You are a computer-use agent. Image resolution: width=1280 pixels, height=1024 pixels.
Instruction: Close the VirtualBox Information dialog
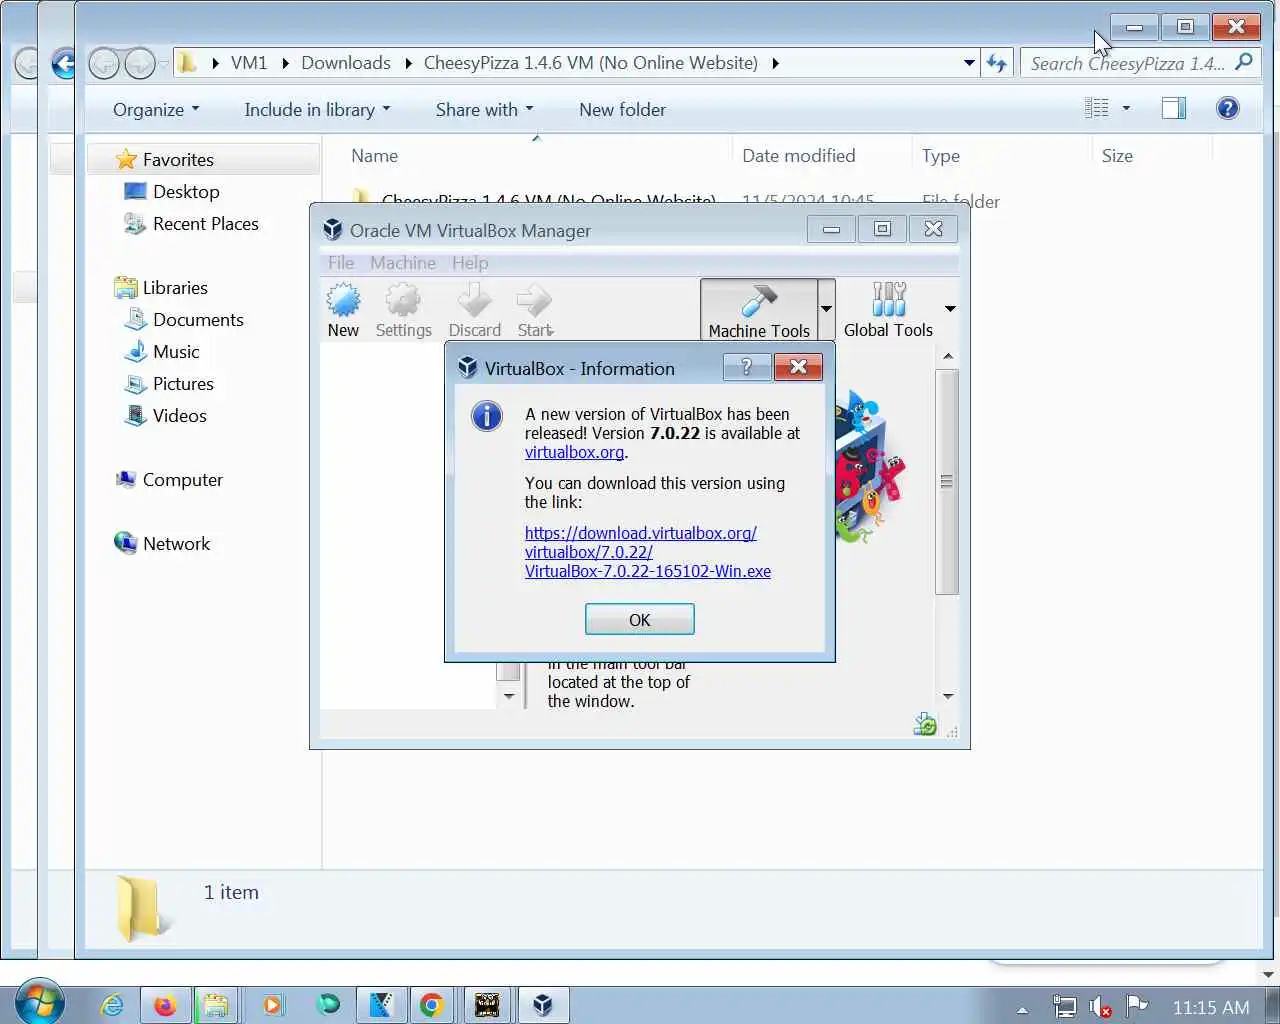pos(798,367)
